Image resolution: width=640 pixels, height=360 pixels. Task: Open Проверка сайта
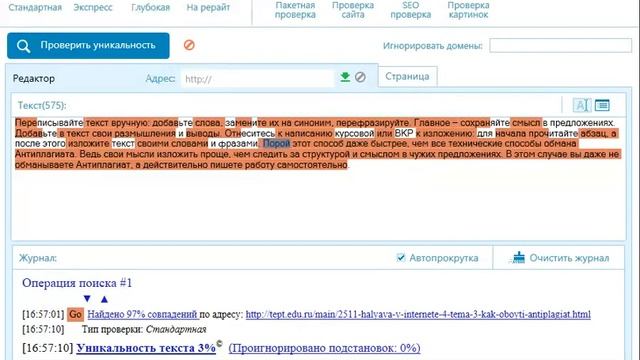[x=353, y=10]
